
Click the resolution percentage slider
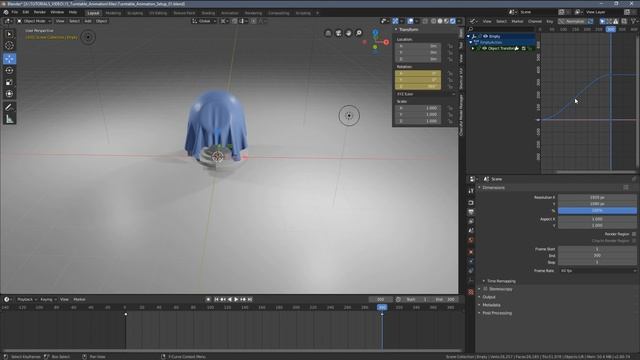(597, 211)
